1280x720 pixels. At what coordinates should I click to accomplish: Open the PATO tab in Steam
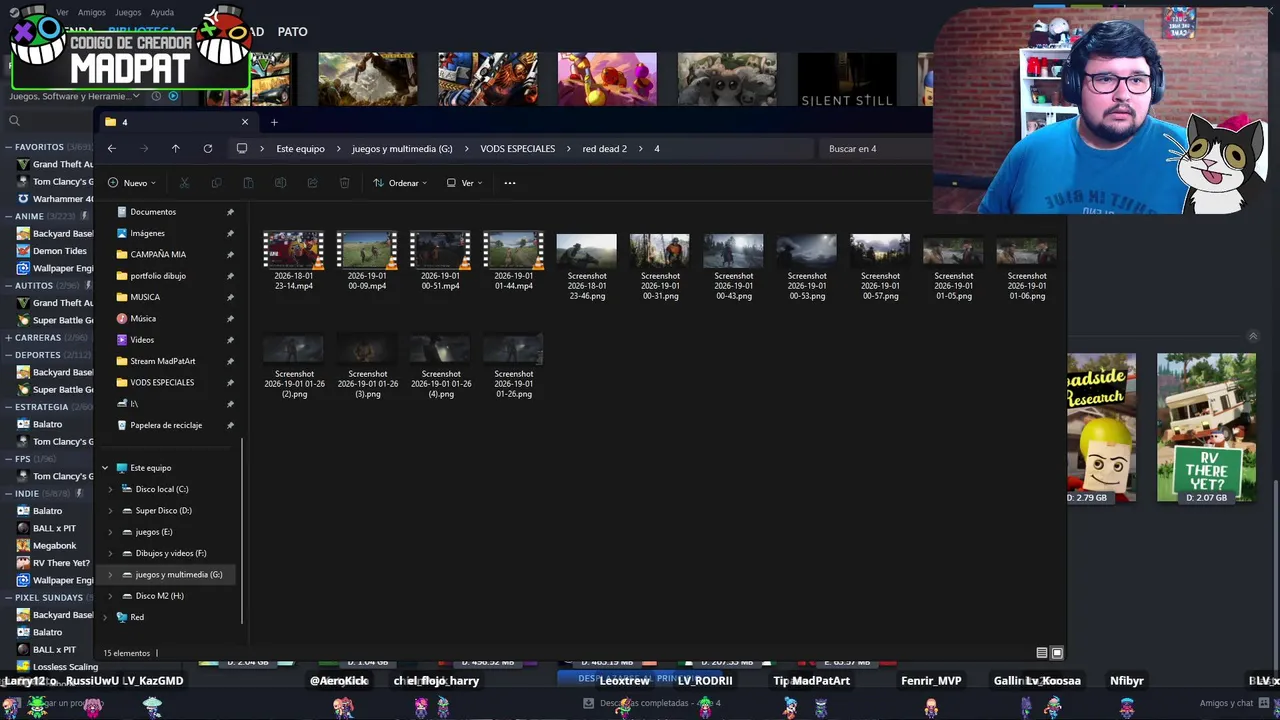(x=292, y=32)
